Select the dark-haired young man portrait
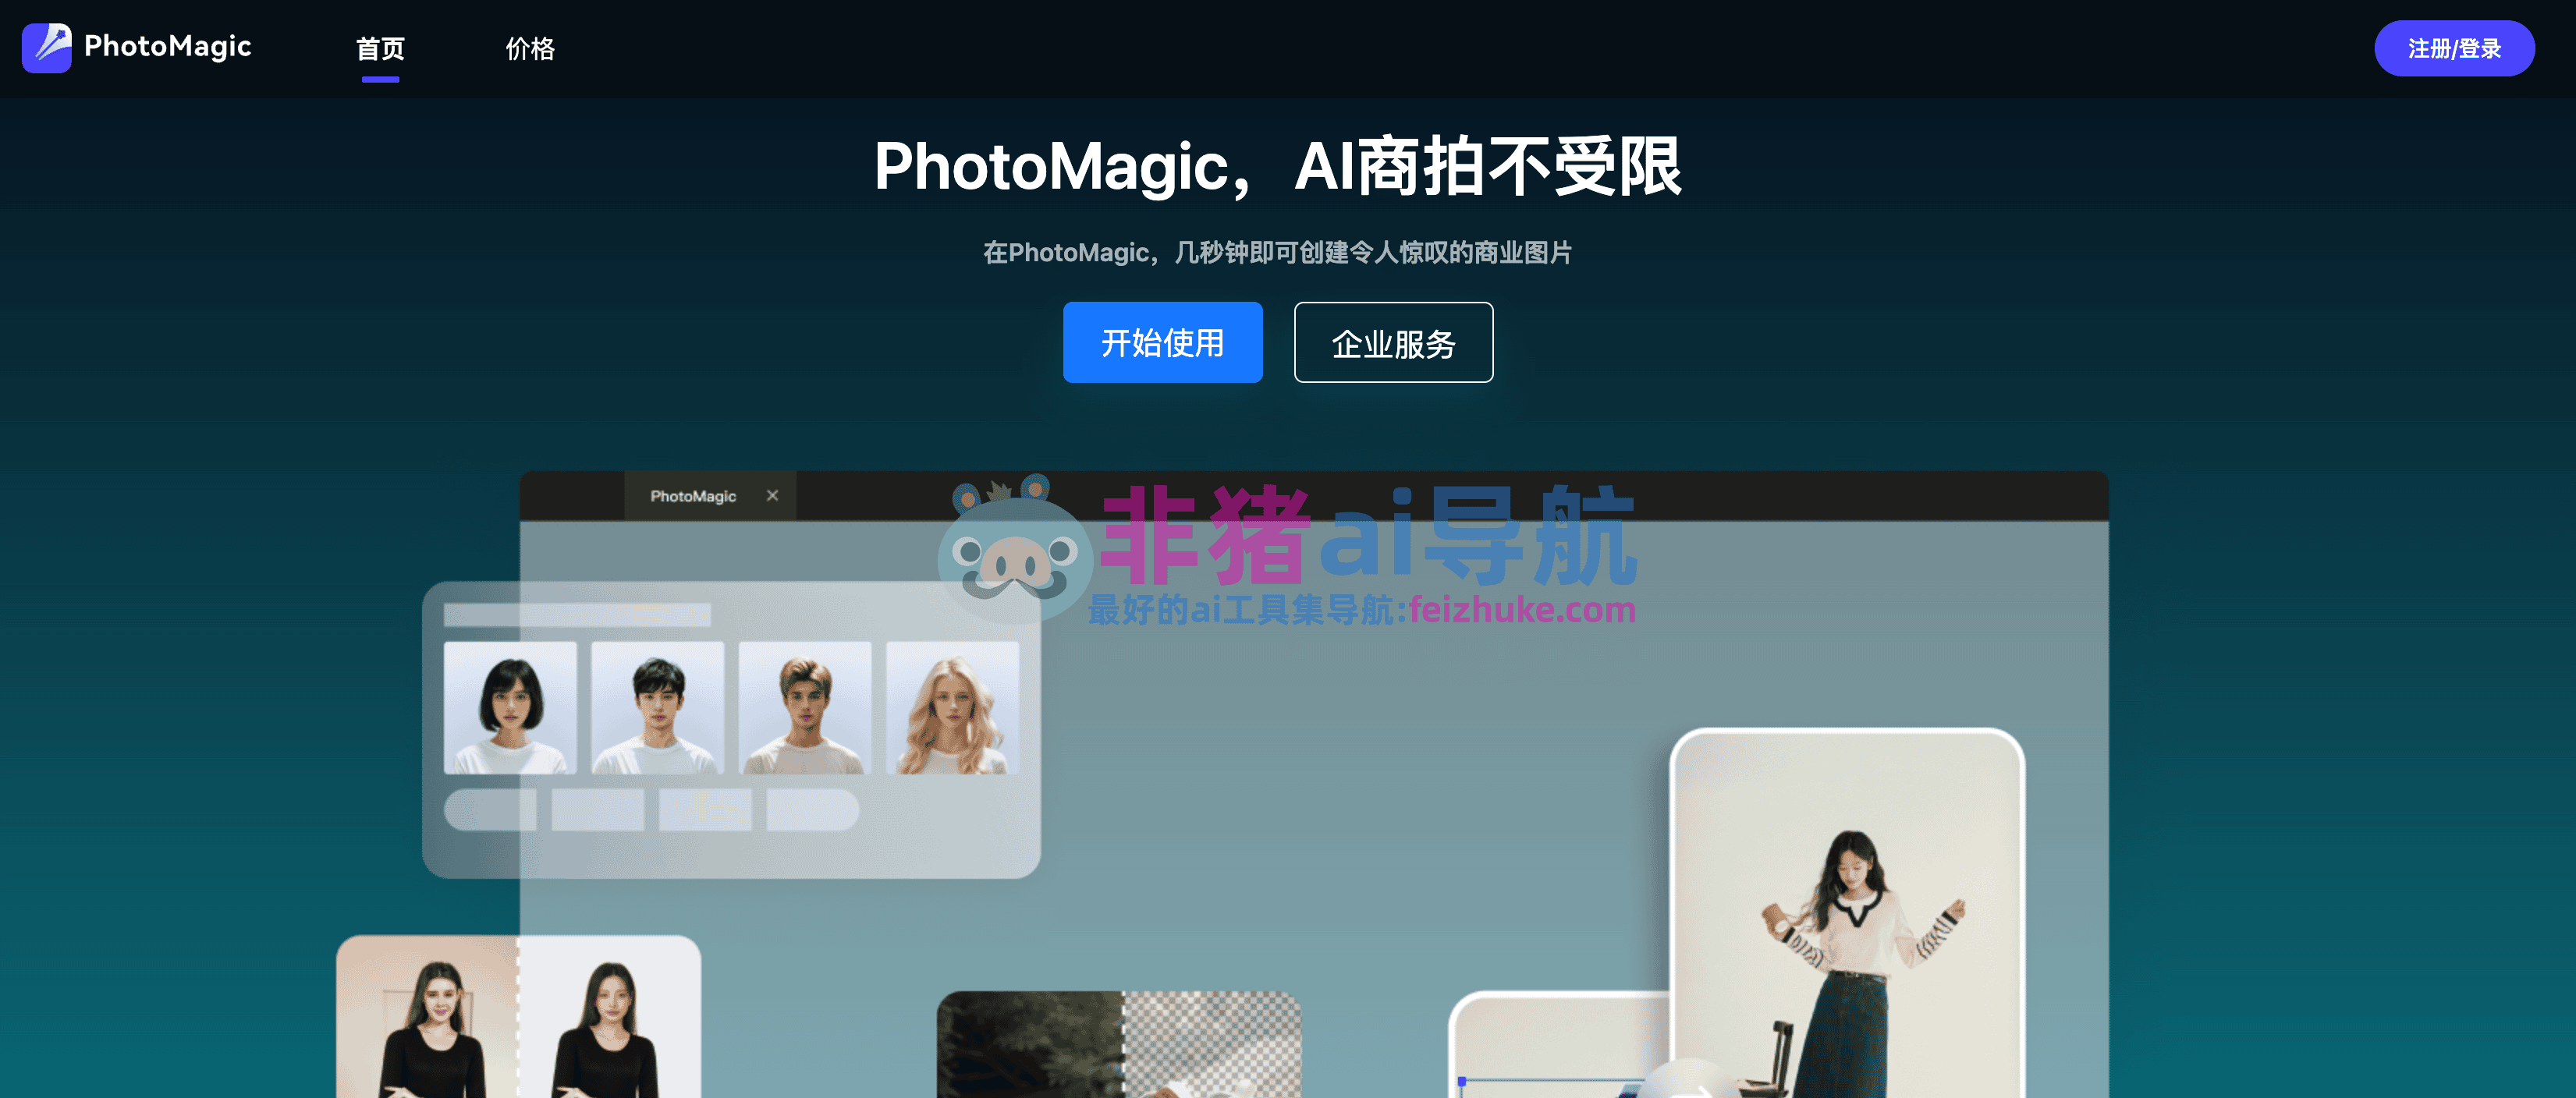The height and width of the screenshot is (1098, 2576). coord(657,708)
